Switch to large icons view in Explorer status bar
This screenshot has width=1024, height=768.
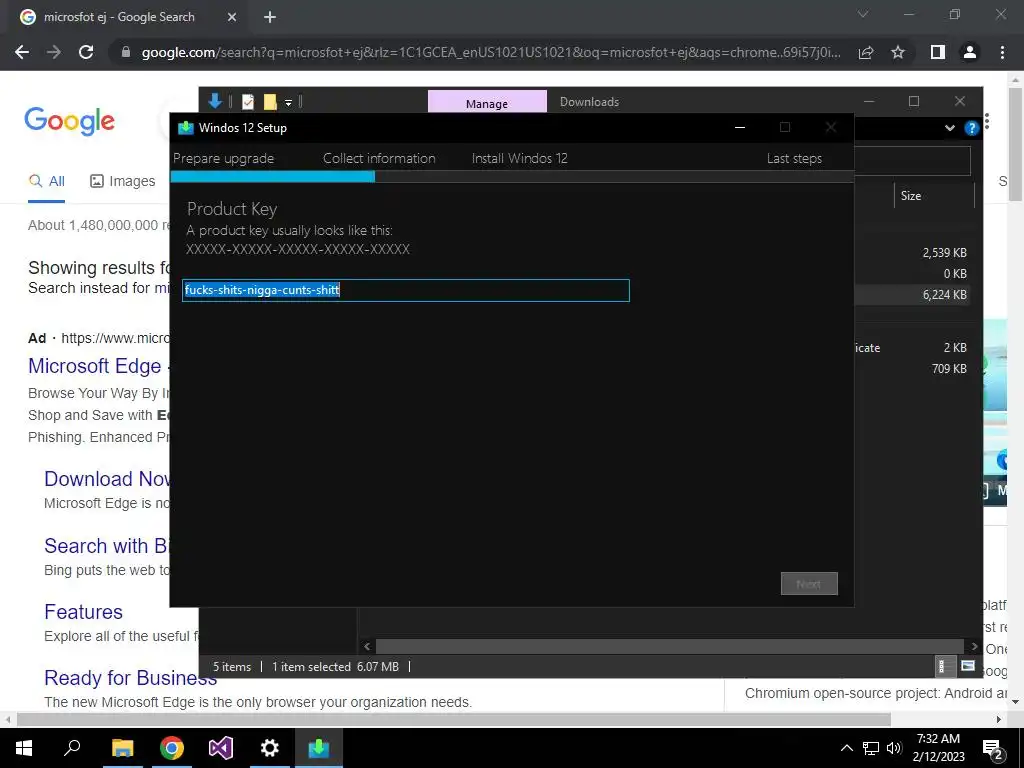(968, 666)
